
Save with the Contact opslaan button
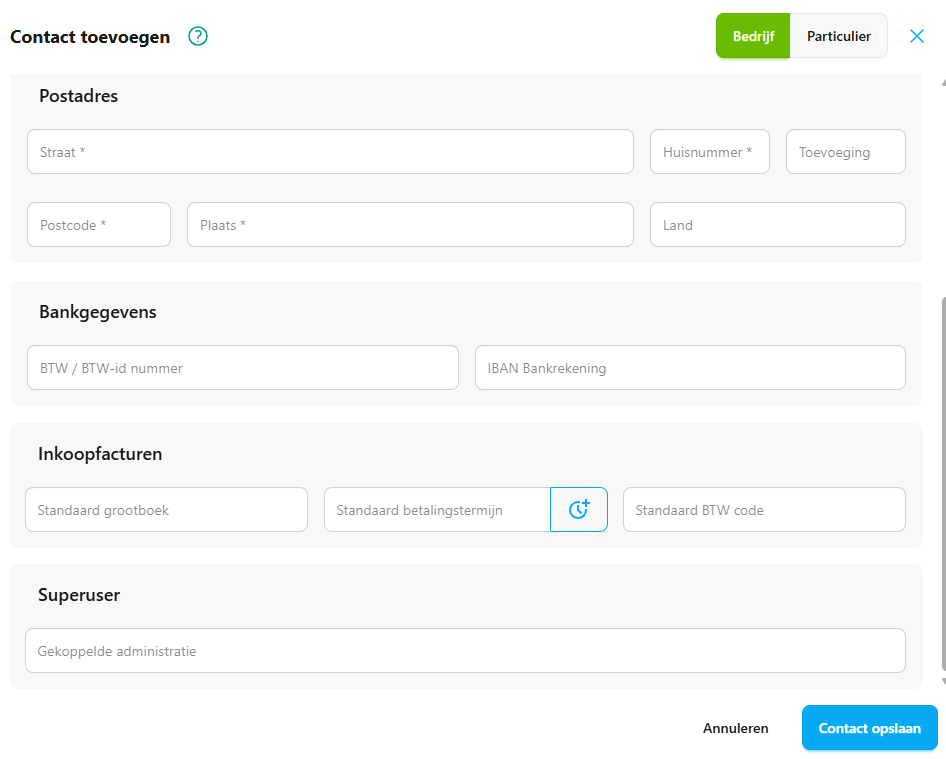point(869,728)
